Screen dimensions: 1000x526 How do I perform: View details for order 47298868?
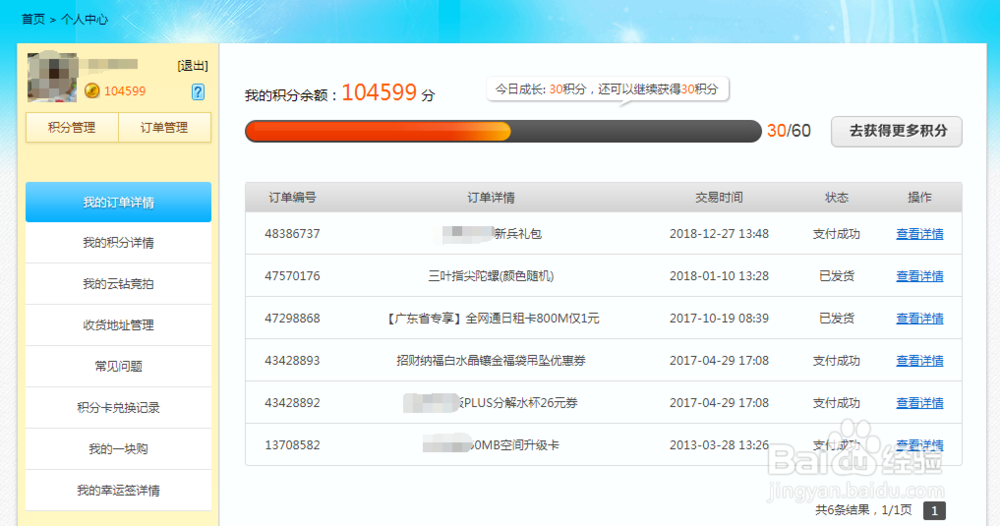pyautogui.click(x=920, y=318)
